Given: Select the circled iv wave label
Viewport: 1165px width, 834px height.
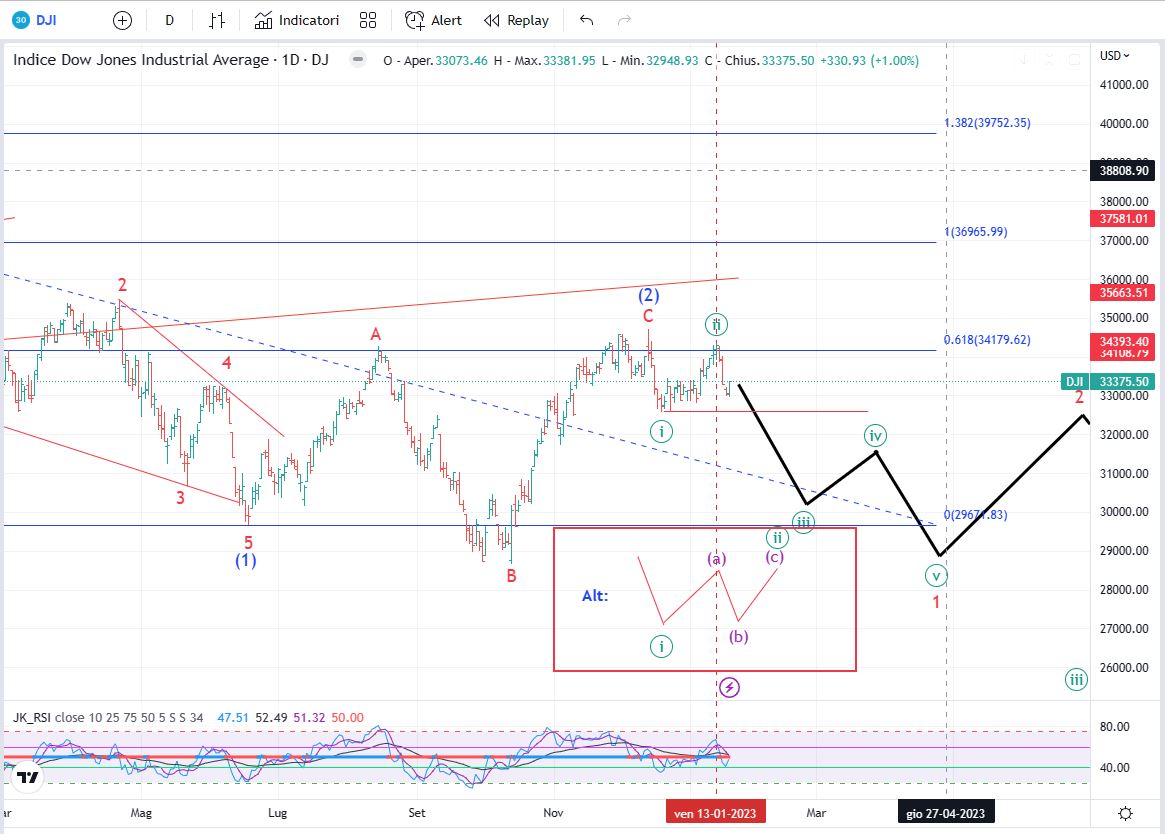Looking at the screenshot, I should 875,436.
